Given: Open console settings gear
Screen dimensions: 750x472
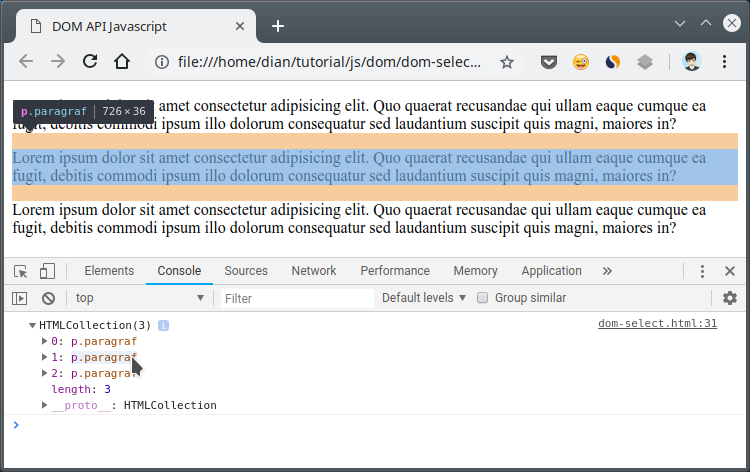Looking at the screenshot, I should 729,298.
